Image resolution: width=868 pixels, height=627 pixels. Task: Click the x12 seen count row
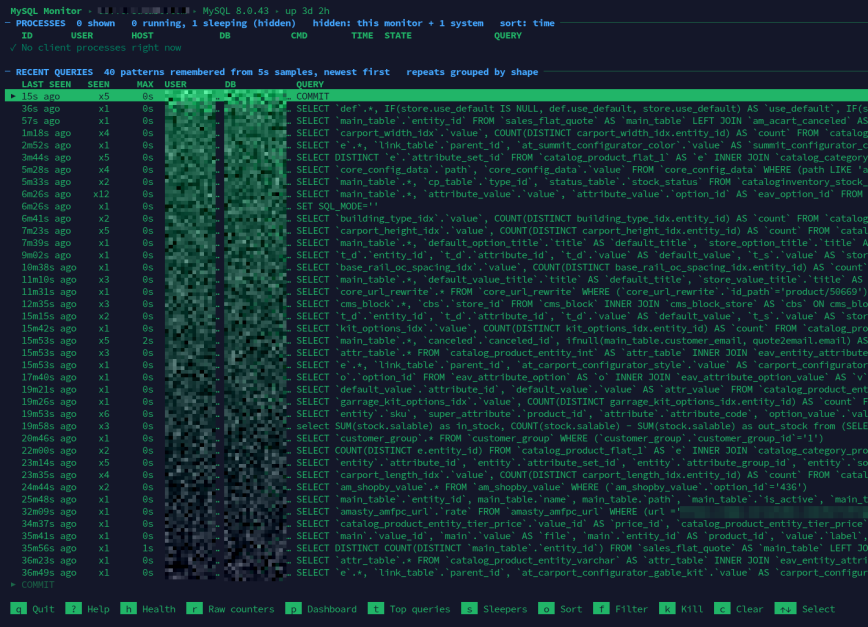pyautogui.click(x=436, y=194)
